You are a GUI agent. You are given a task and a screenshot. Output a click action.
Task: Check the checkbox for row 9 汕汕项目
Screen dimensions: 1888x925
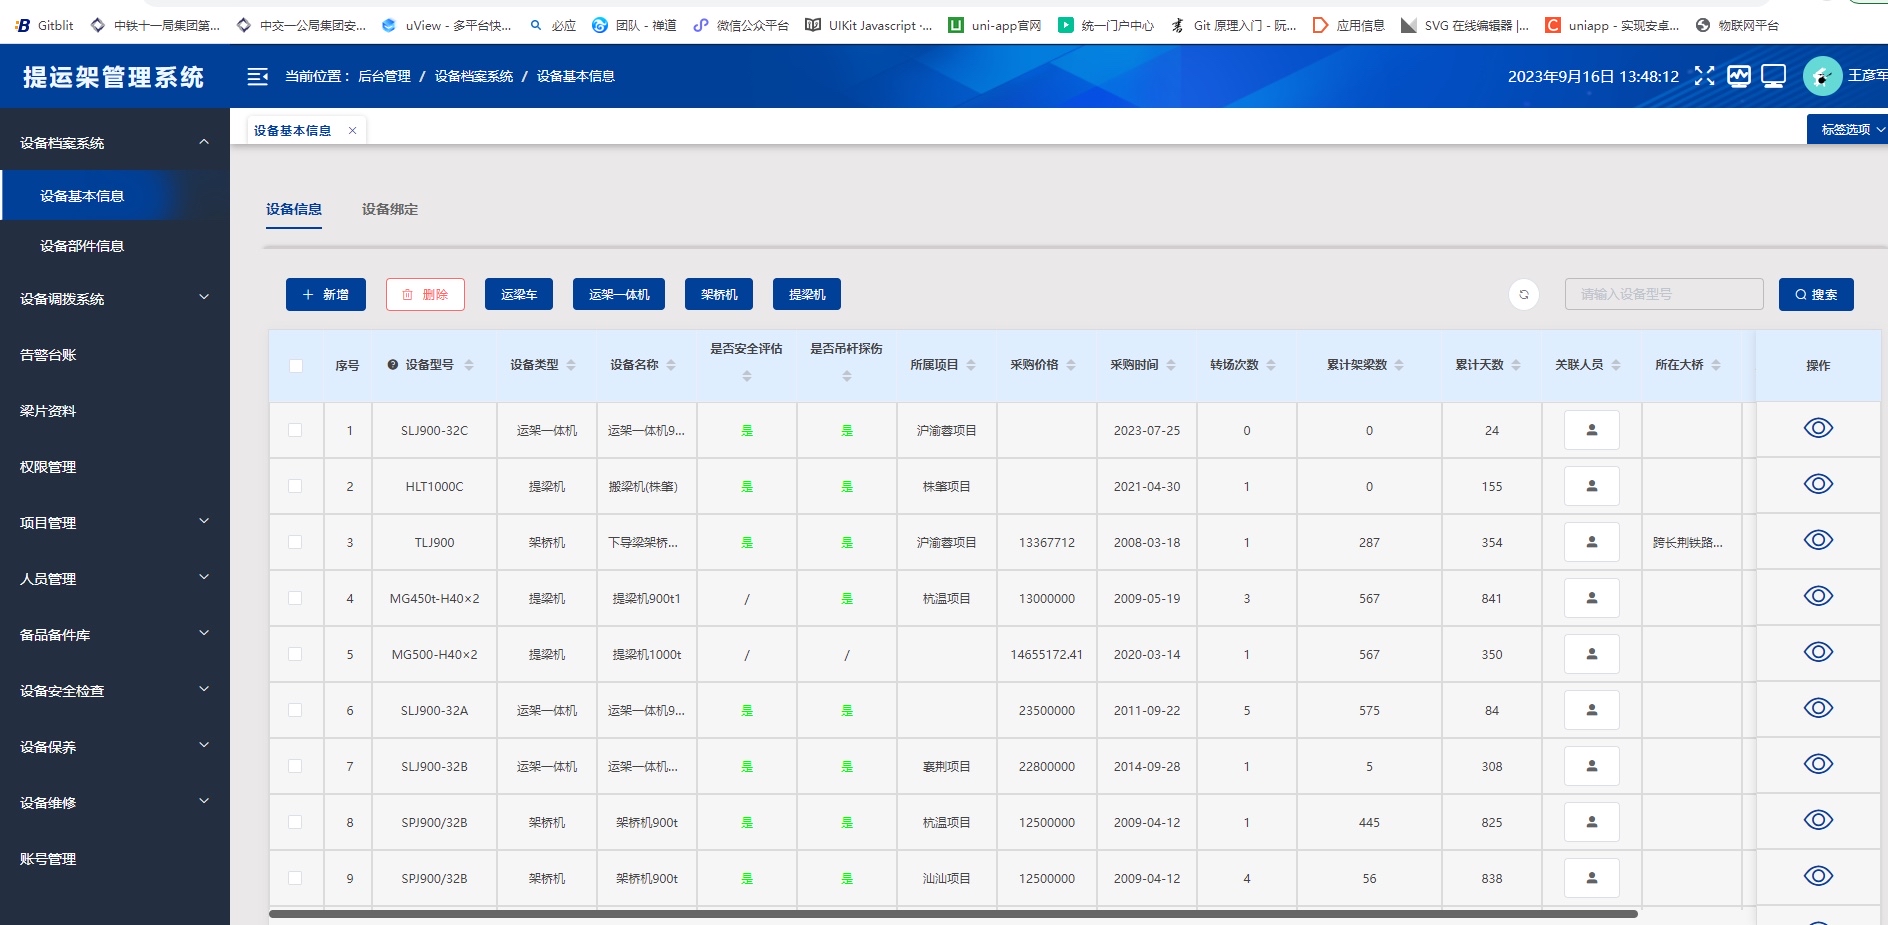[295, 878]
